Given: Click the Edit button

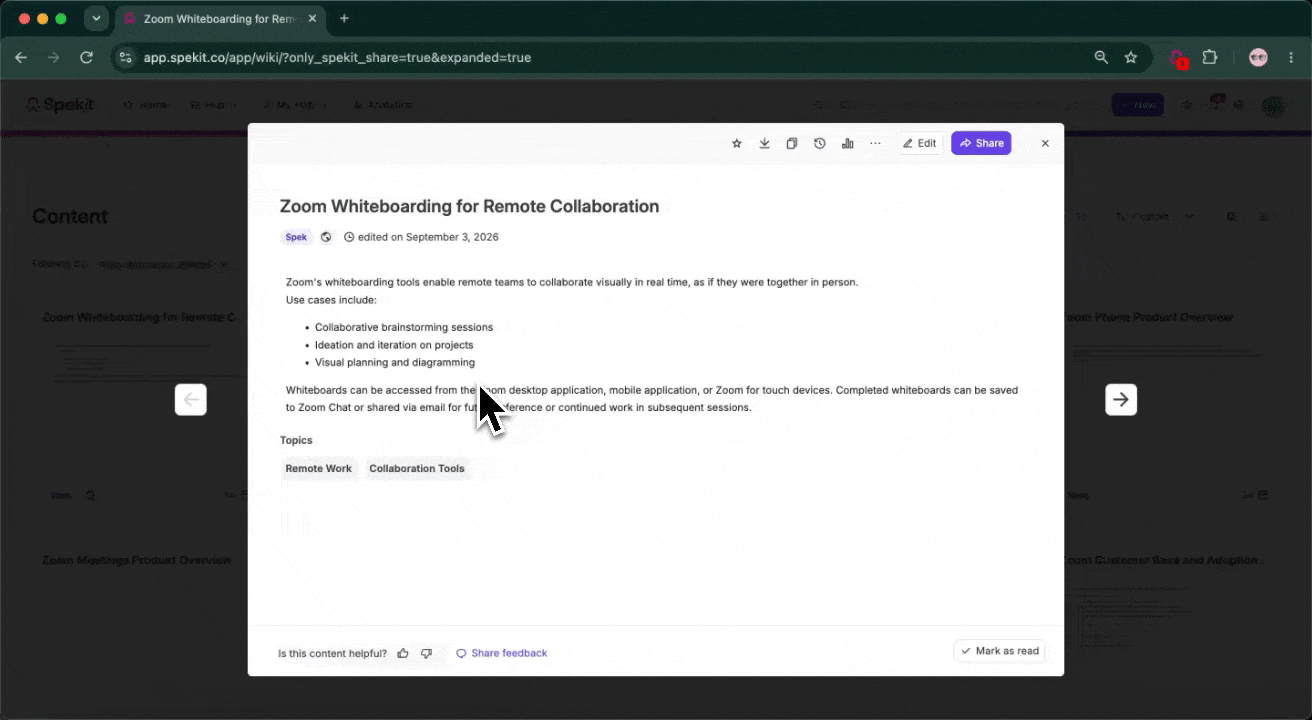Looking at the screenshot, I should click(x=920, y=143).
